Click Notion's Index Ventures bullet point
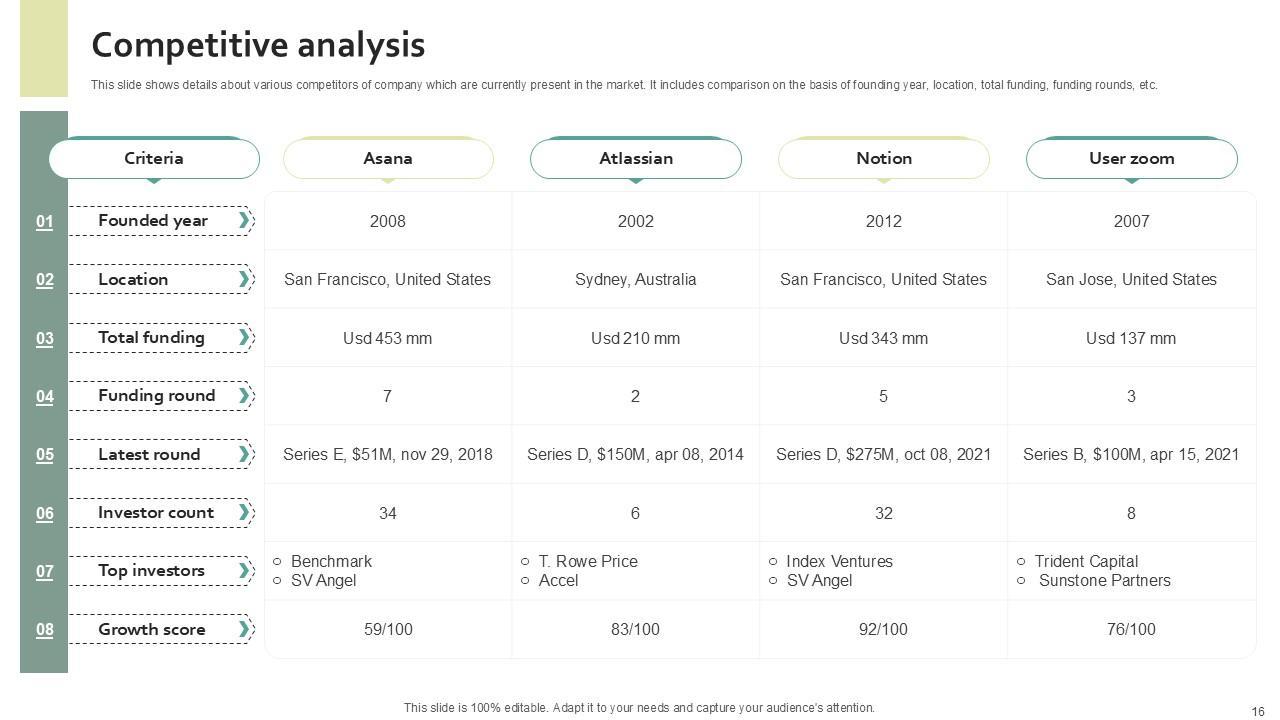Screen dimensions: 1280x720 pyautogui.click(x=838, y=561)
